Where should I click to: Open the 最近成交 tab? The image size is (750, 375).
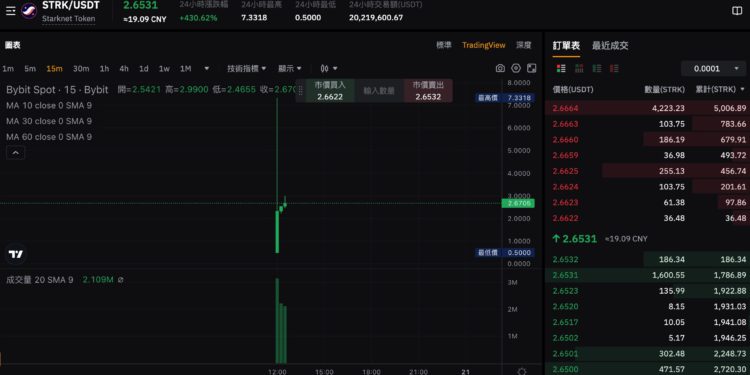pos(610,45)
